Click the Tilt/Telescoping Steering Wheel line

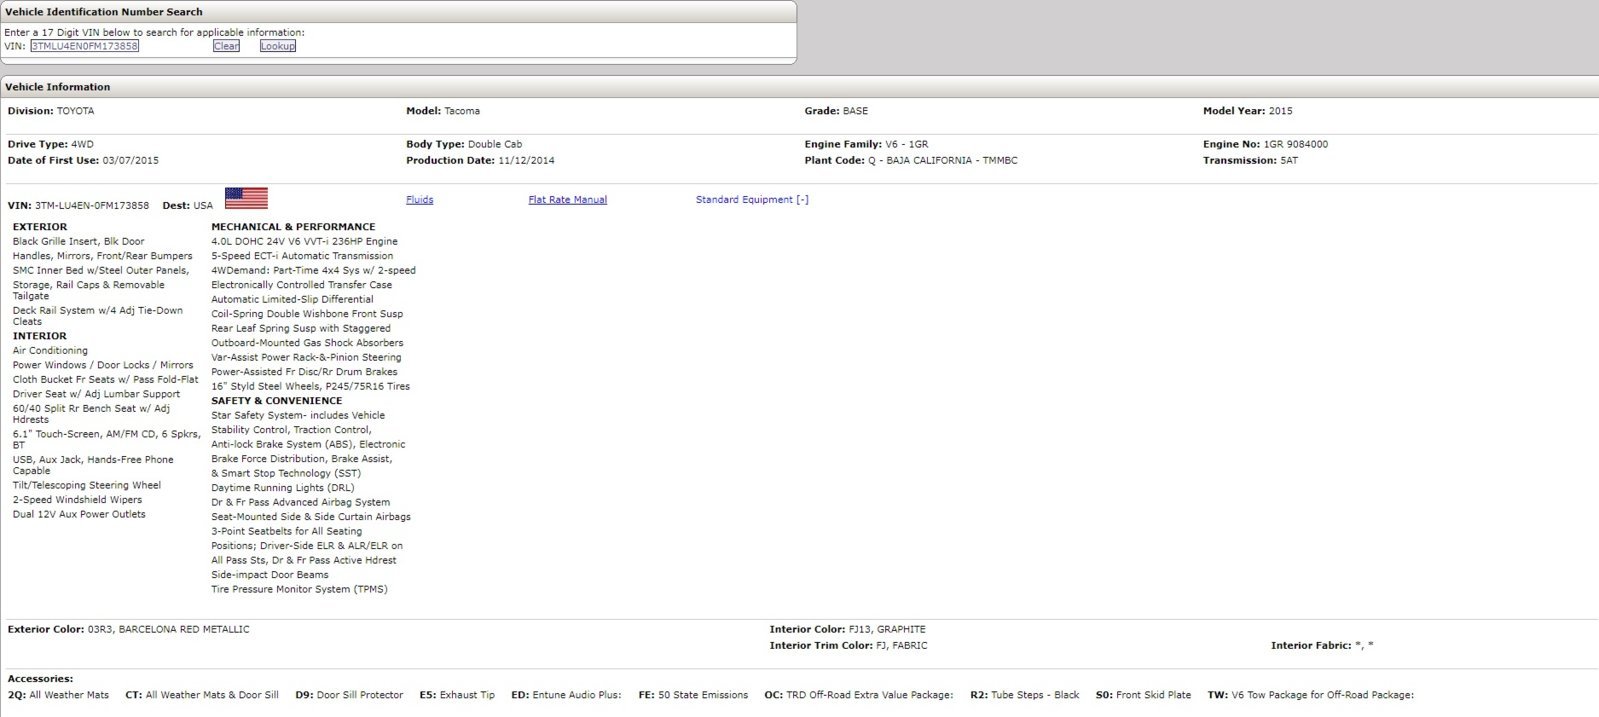(x=87, y=486)
